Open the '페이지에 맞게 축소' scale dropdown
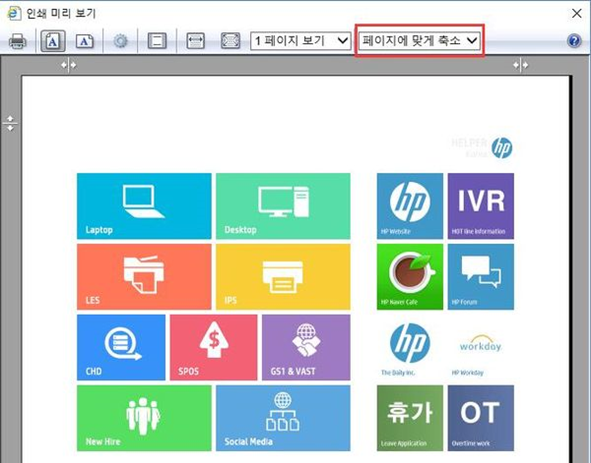This screenshot has width=591, height=463. (419, 40)
